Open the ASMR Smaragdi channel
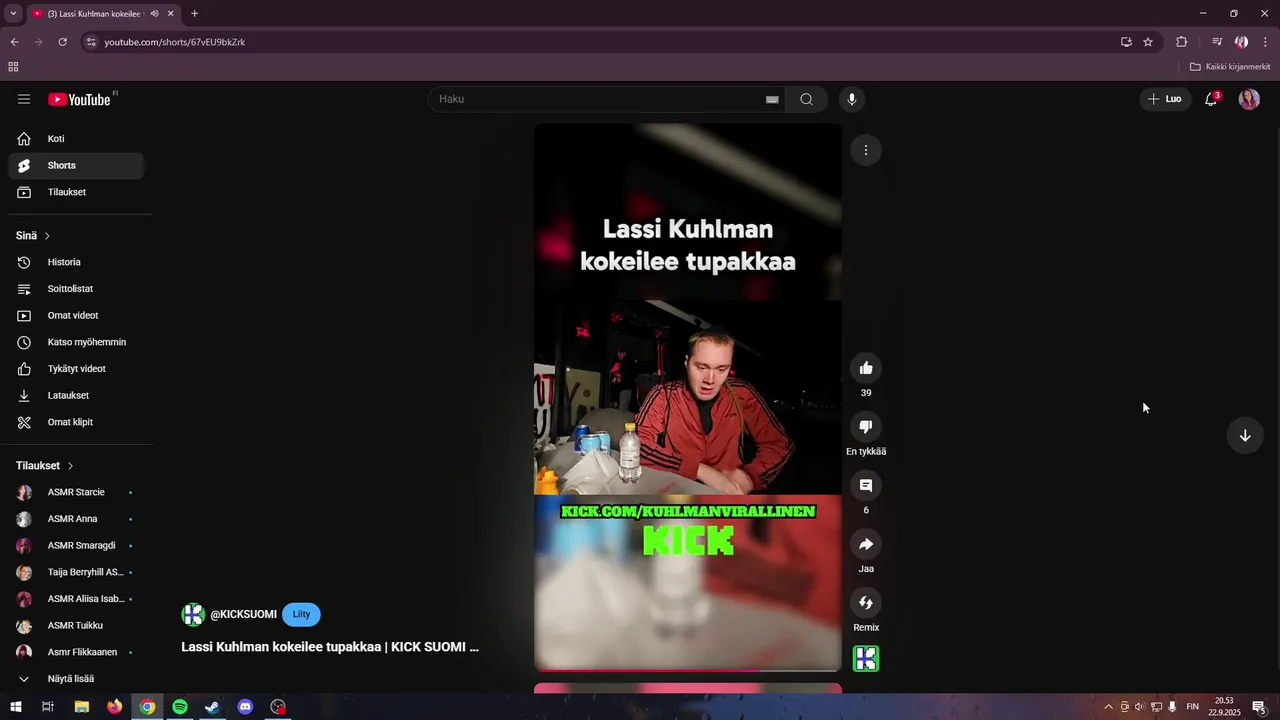Viewport: 1280px width, 720px height. tap(76, 546)
